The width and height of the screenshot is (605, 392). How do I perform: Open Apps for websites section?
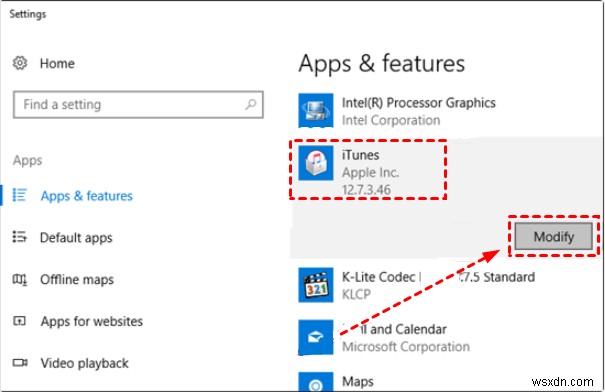(x=92, y=321)
